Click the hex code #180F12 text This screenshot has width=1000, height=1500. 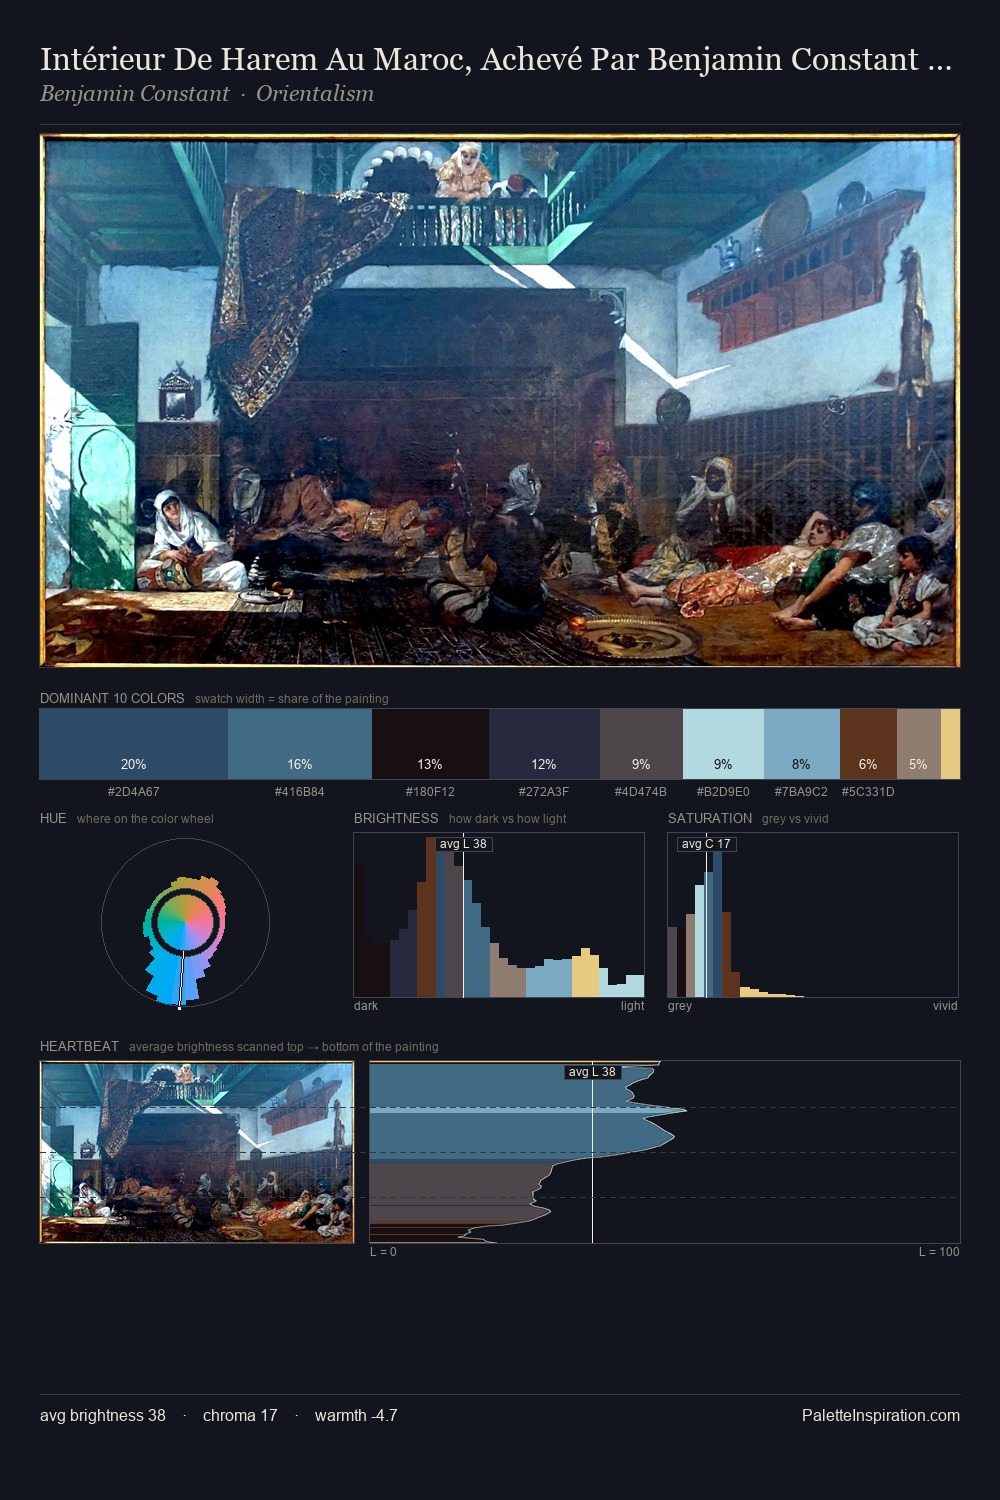click(430, 791)
